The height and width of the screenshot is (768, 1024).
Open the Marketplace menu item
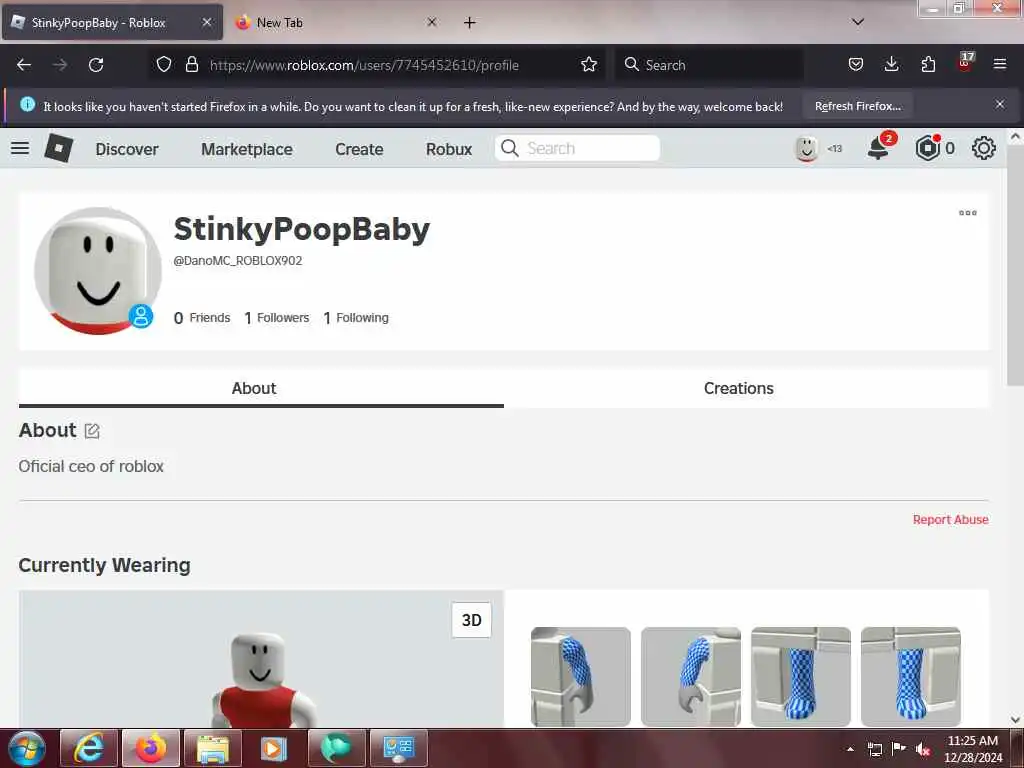pos(247,150)
